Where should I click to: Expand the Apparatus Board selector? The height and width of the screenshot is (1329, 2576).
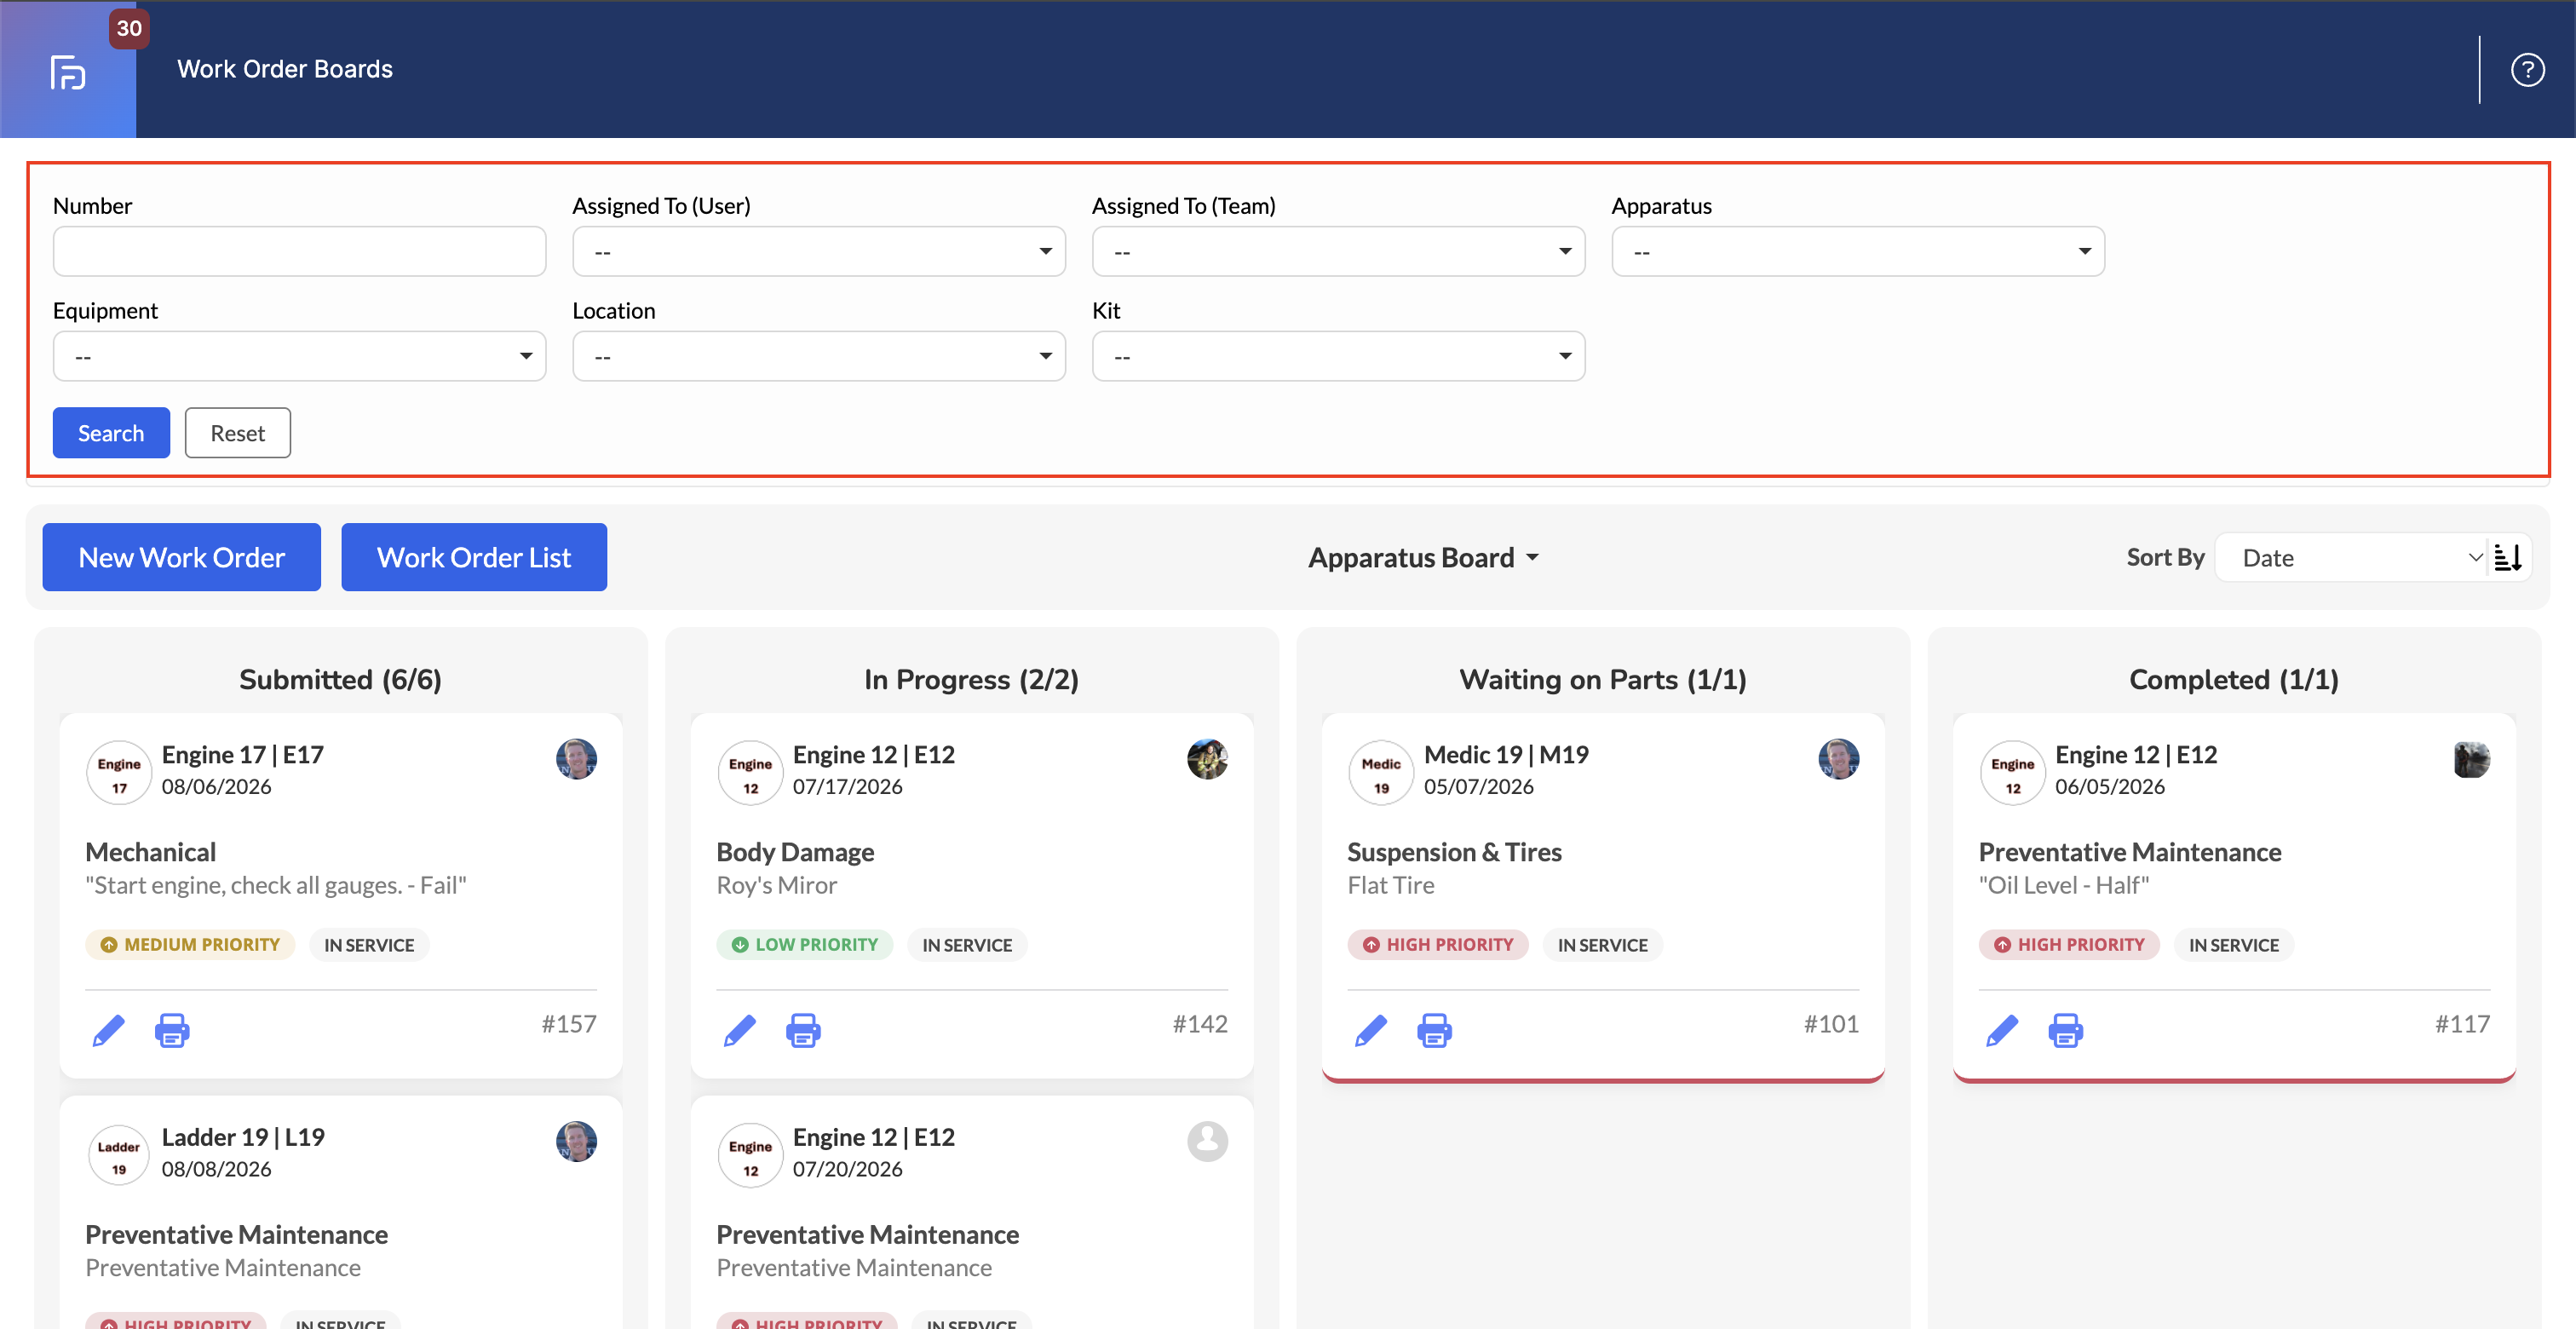(1423, 558)
